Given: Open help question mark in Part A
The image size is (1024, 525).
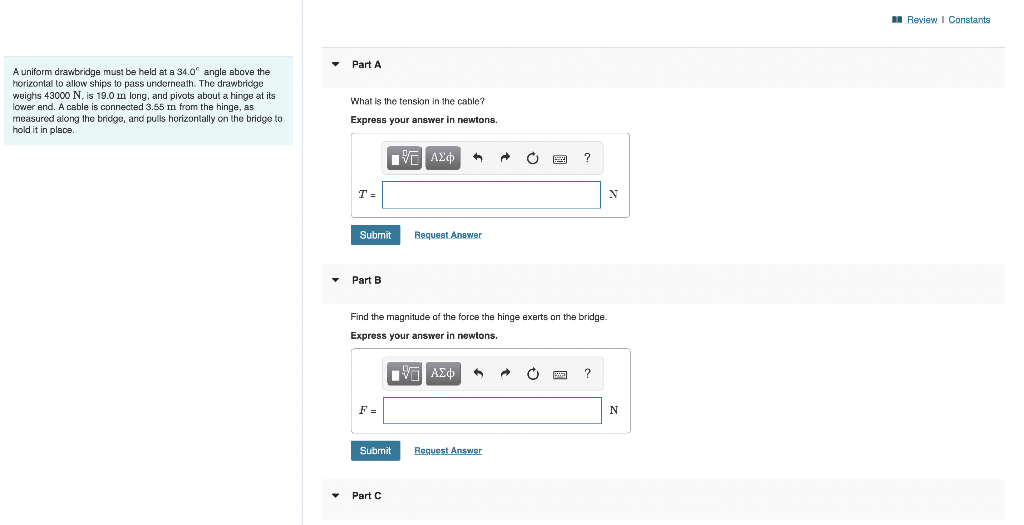Looking at the screenshot, I should coord(587,157).
